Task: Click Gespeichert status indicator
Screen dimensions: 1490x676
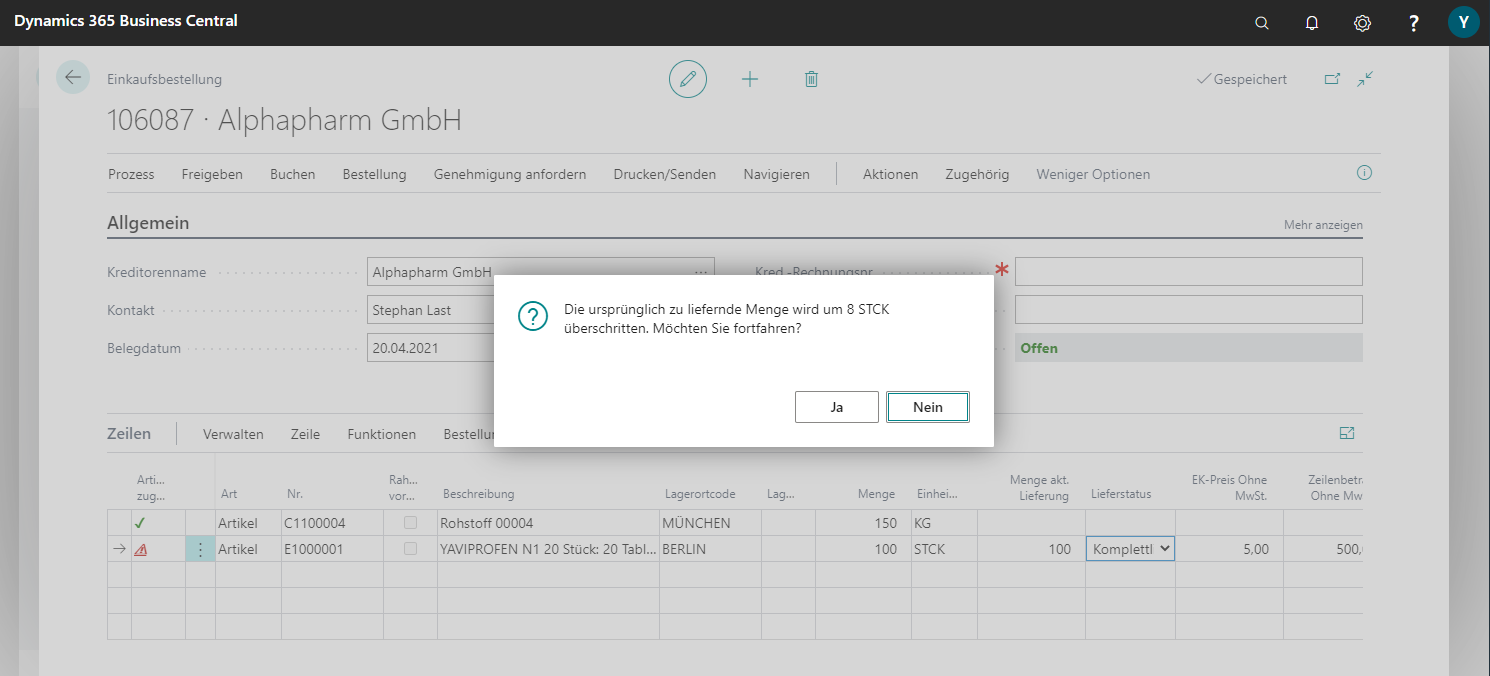Action: point(1242,79)
